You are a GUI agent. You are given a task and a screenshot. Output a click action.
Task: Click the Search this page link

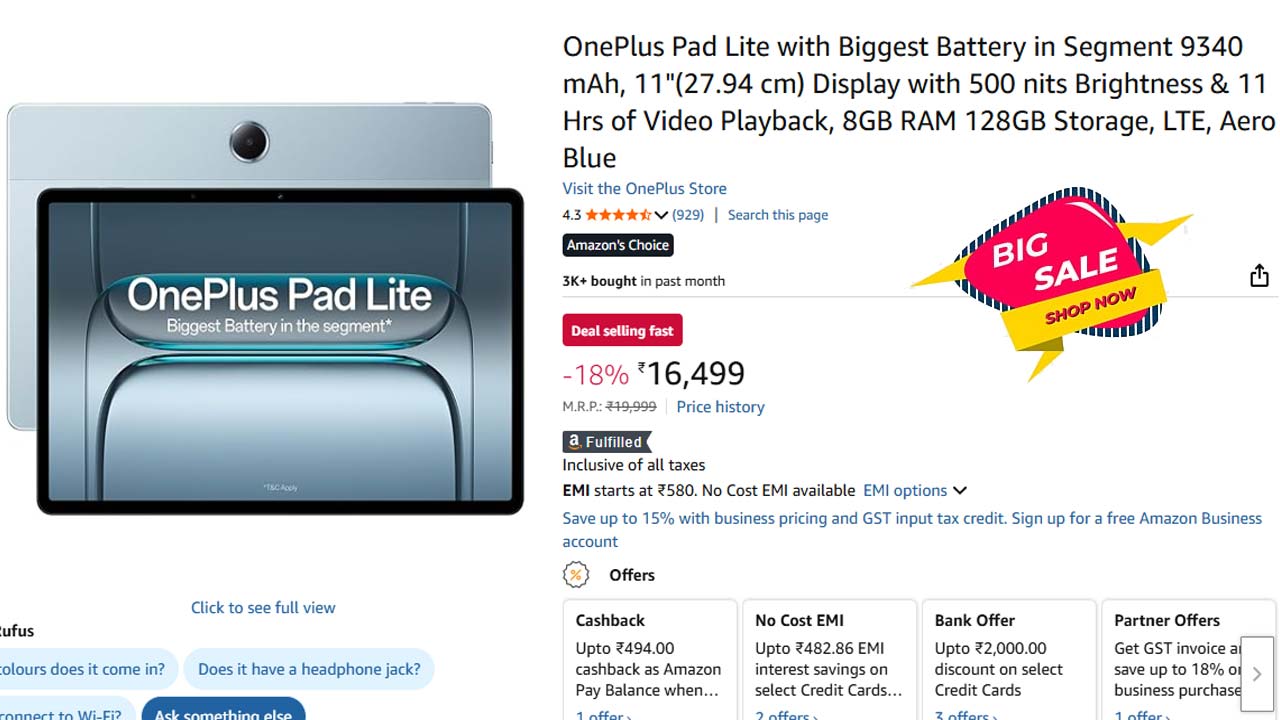coord(777,215)
